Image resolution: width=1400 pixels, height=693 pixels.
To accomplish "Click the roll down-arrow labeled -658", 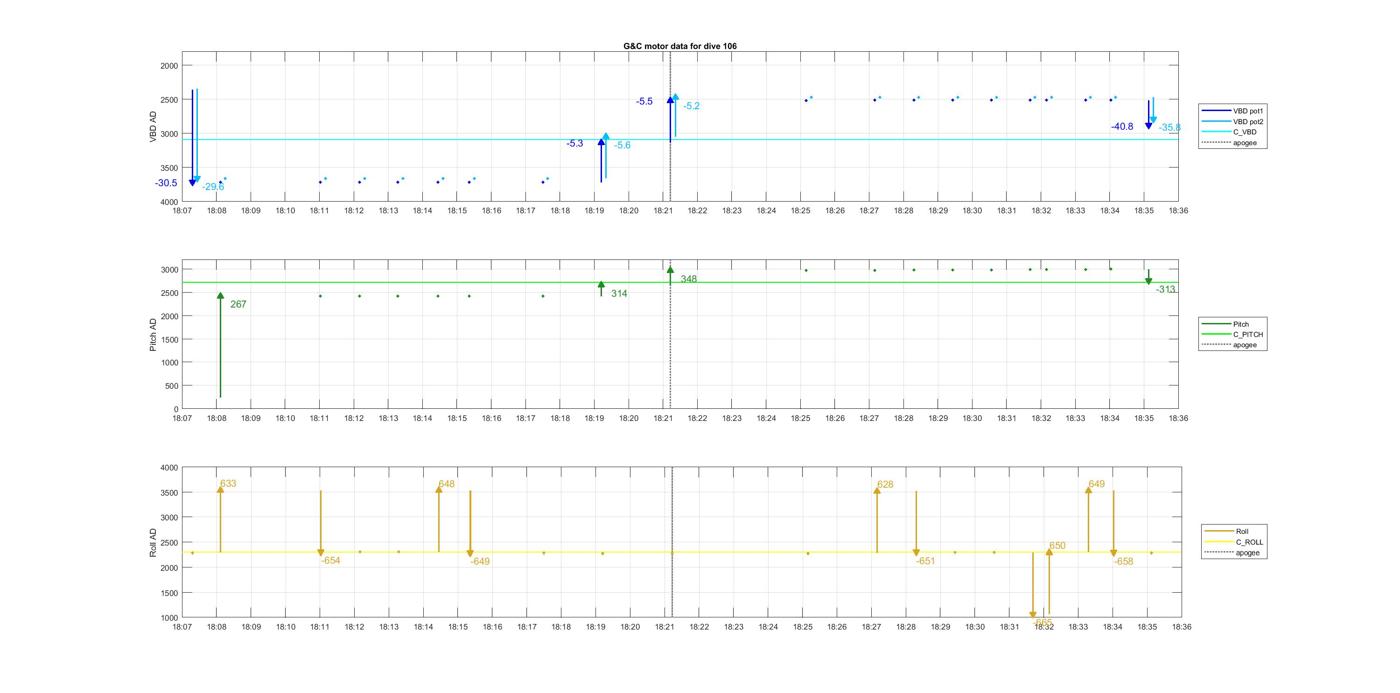I will pos(1113,524).
